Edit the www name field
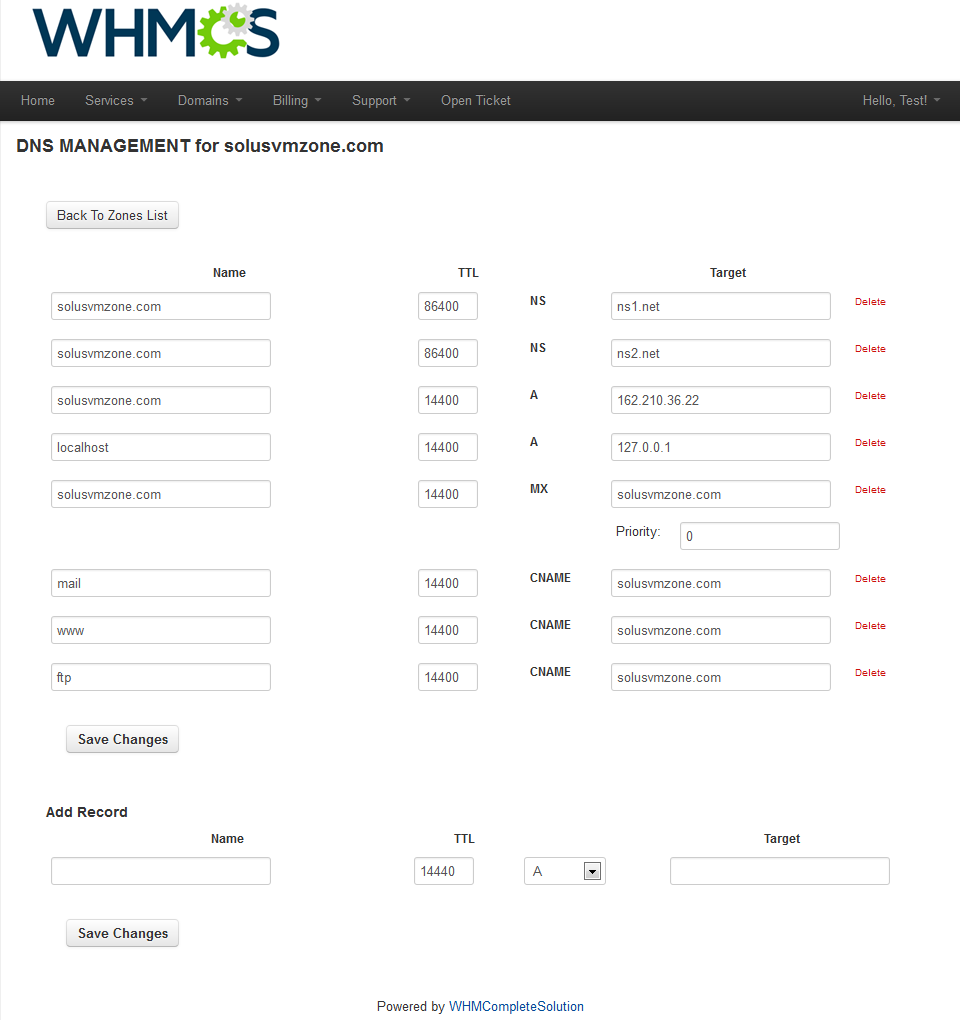Viewport: 960px width, 1020px height. (x=161, y=630)
